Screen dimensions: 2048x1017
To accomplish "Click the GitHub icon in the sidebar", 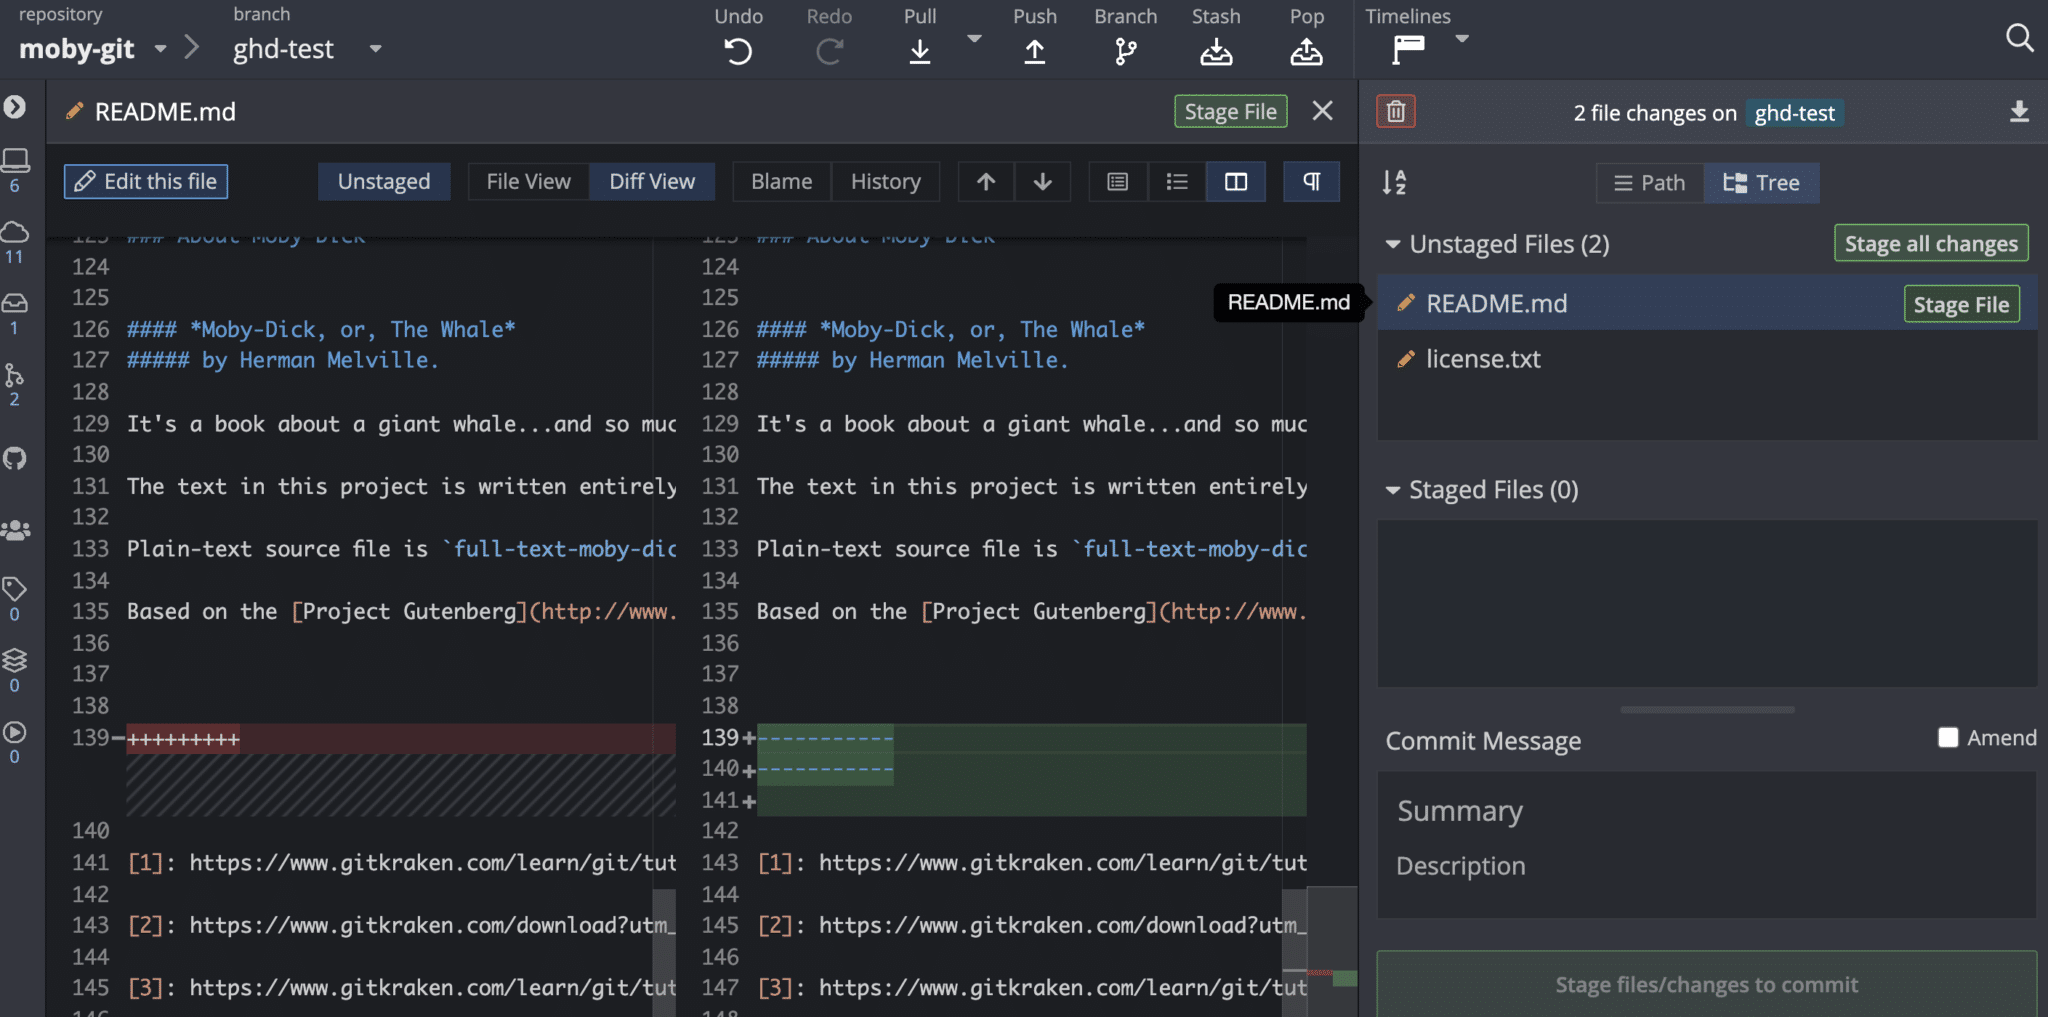I will coord(15,458).
